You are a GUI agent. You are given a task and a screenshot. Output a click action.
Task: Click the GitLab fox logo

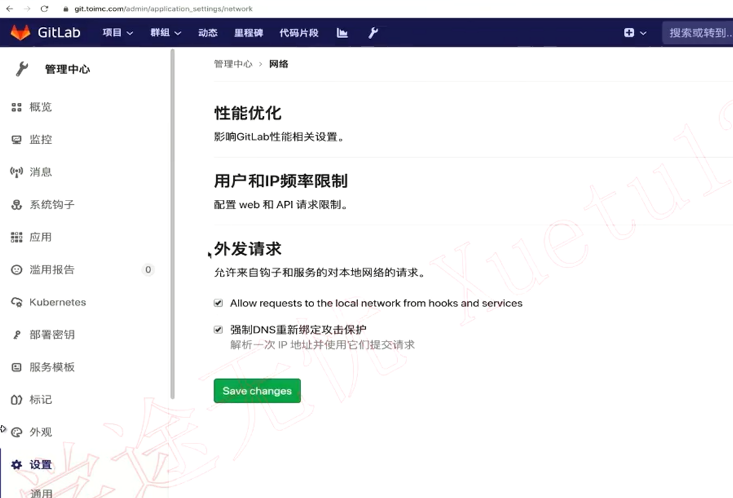tap(21, 32)
